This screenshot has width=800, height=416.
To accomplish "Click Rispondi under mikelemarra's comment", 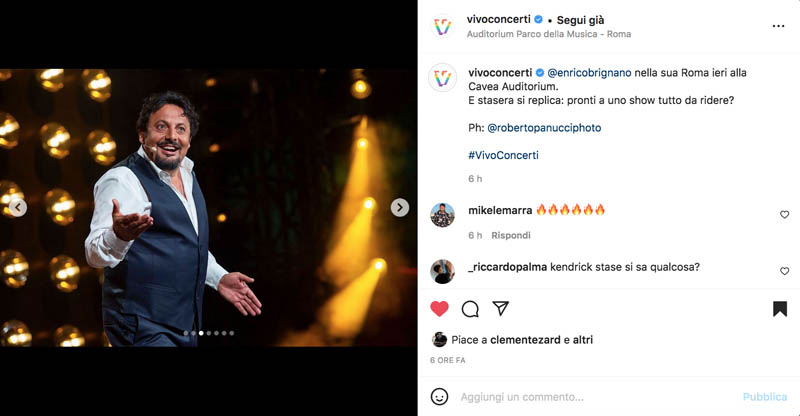I will pos(511,235).
